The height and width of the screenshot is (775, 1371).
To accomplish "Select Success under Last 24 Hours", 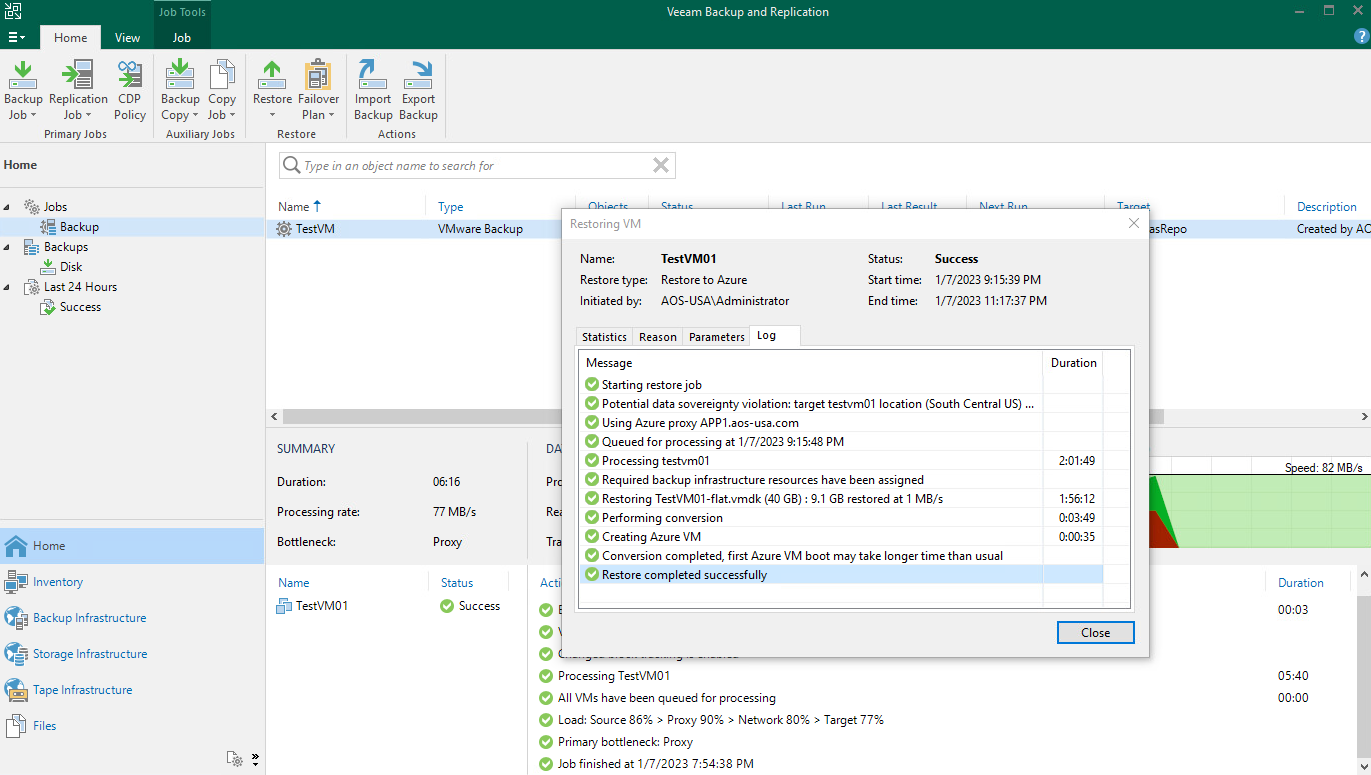I will point(80,307).
